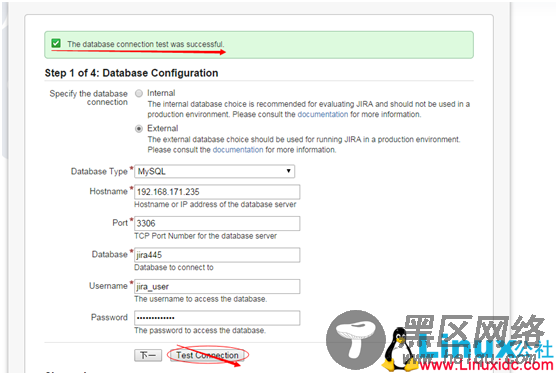The height and width of the screenshot is (375, 558).
Task: Open the Database Type MySQL dropdown
Action: click(214, 171)
